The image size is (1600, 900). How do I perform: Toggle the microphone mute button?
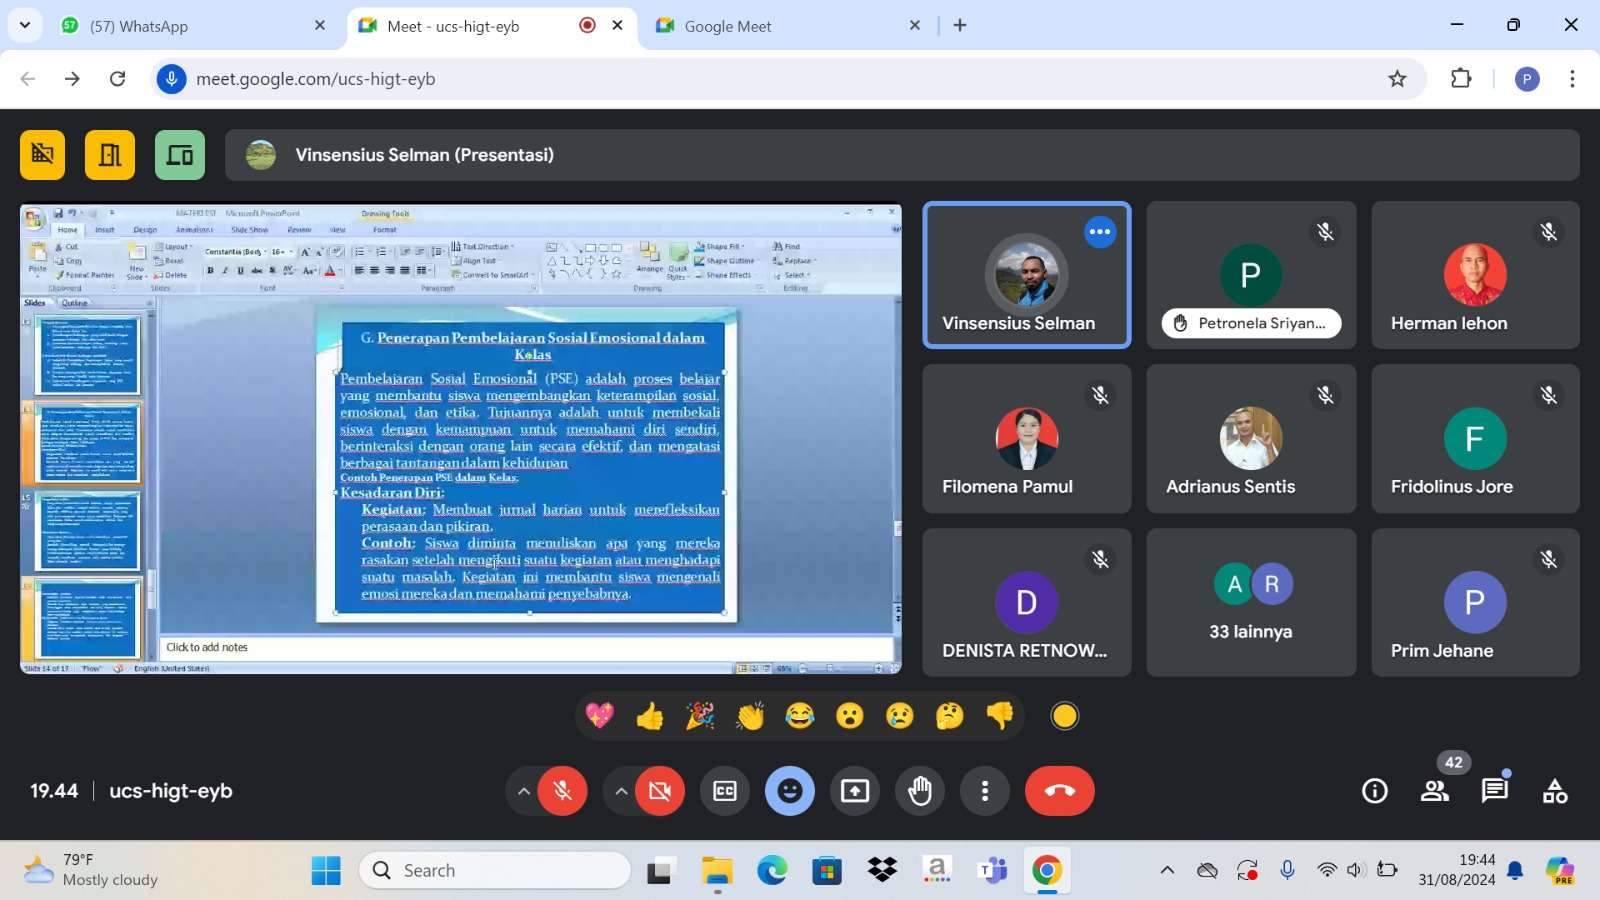563,791
